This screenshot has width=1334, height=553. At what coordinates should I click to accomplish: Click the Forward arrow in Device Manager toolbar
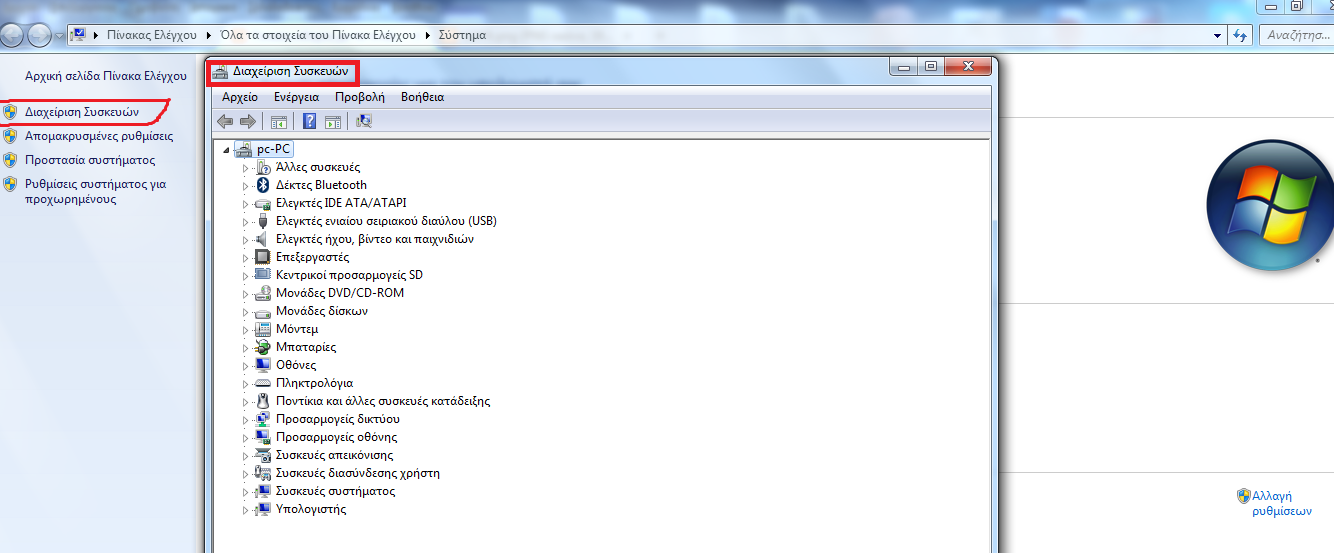[247, 121]
